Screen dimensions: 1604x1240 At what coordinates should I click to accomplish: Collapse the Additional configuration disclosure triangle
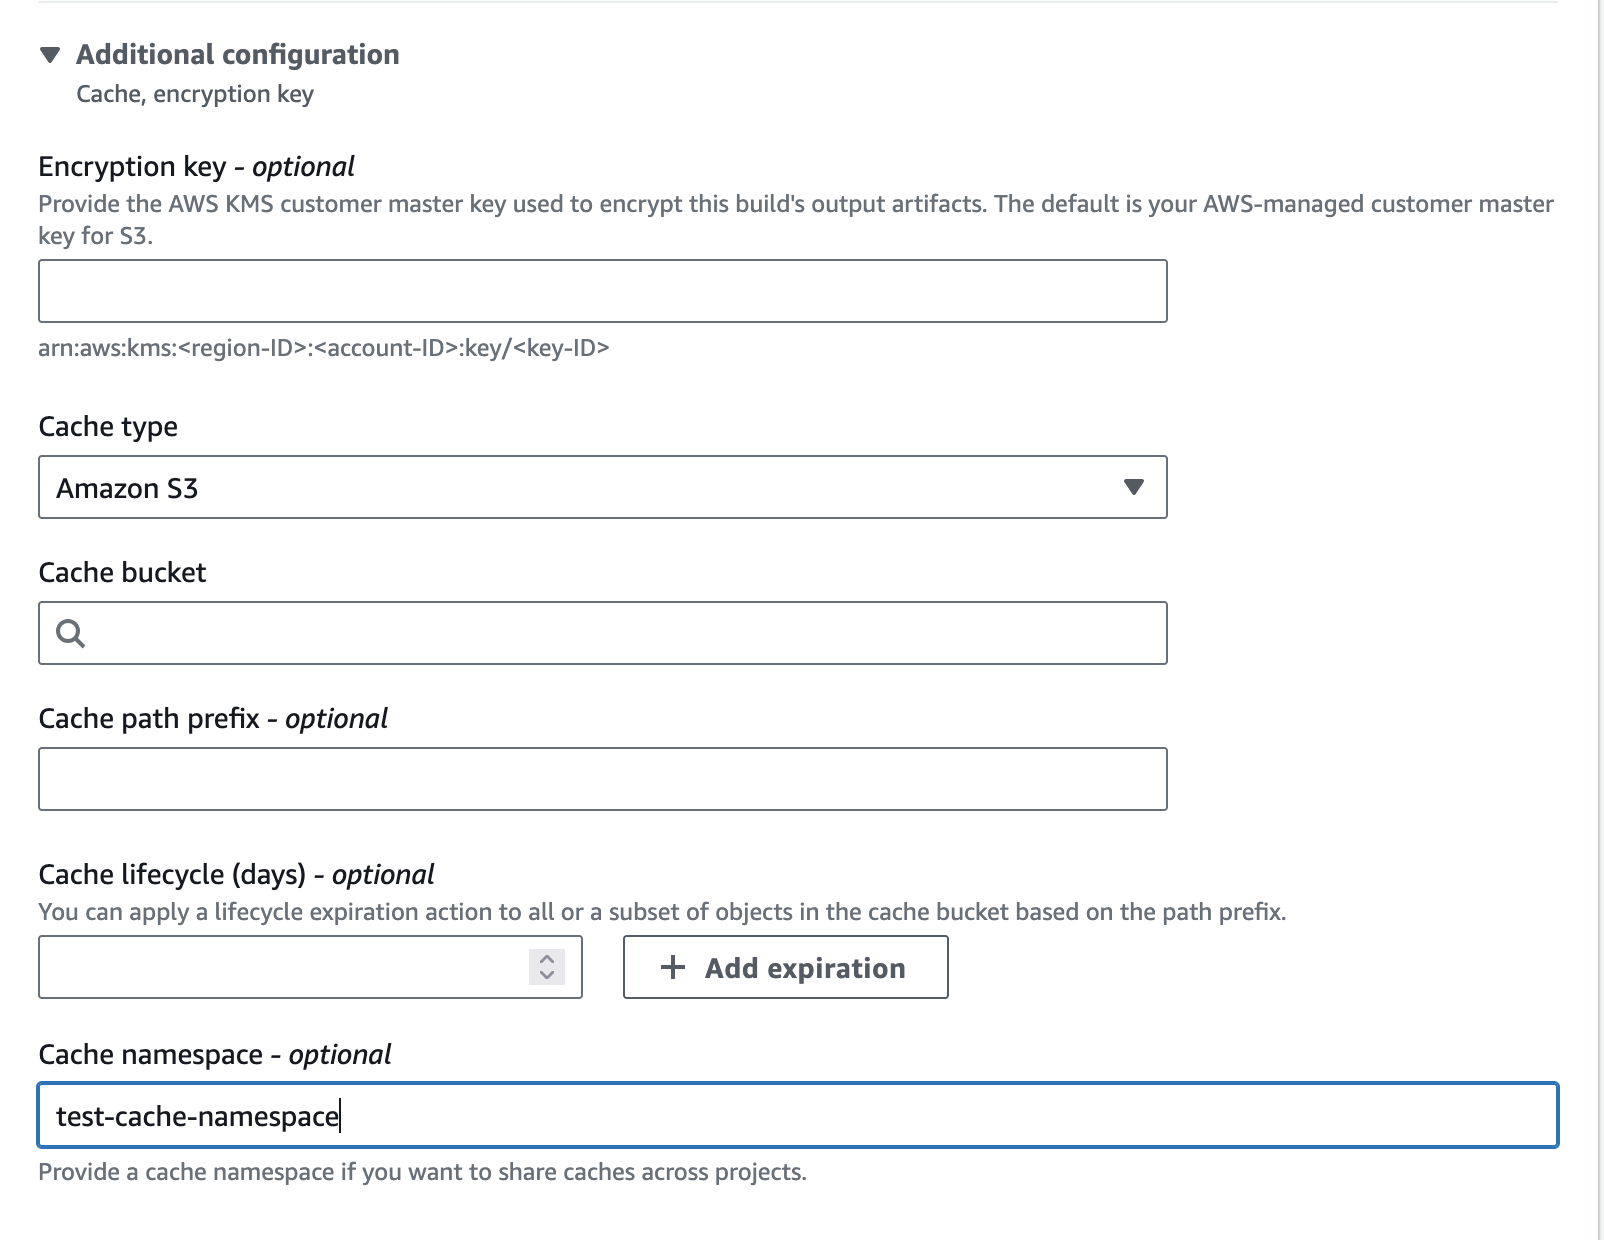[x=50, y=55]
